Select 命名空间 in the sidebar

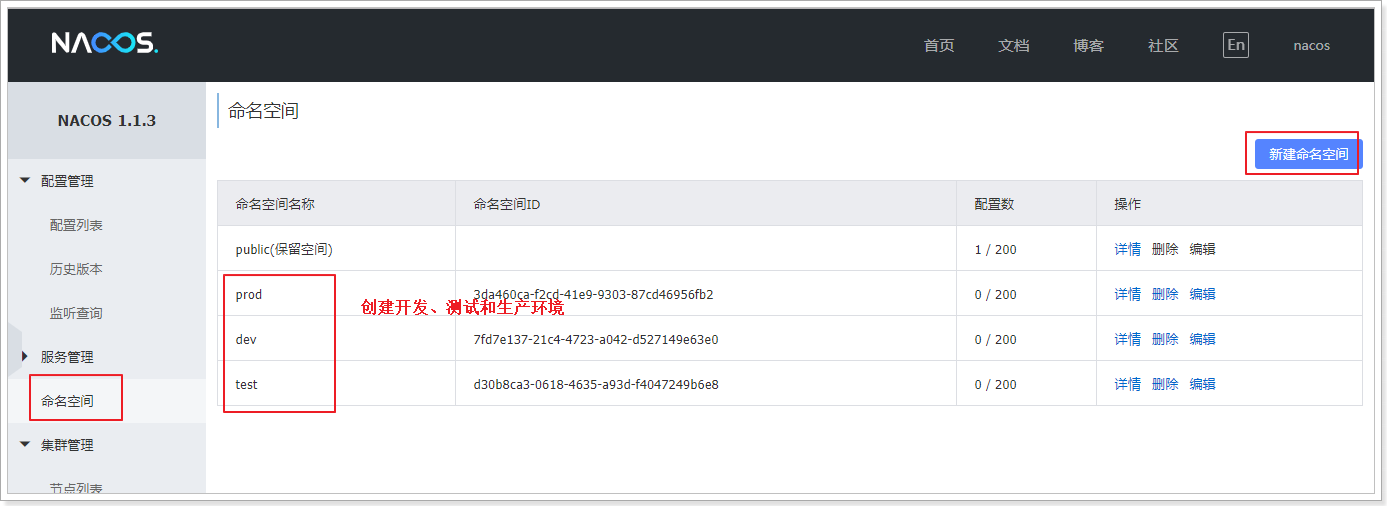click(68, 401)
